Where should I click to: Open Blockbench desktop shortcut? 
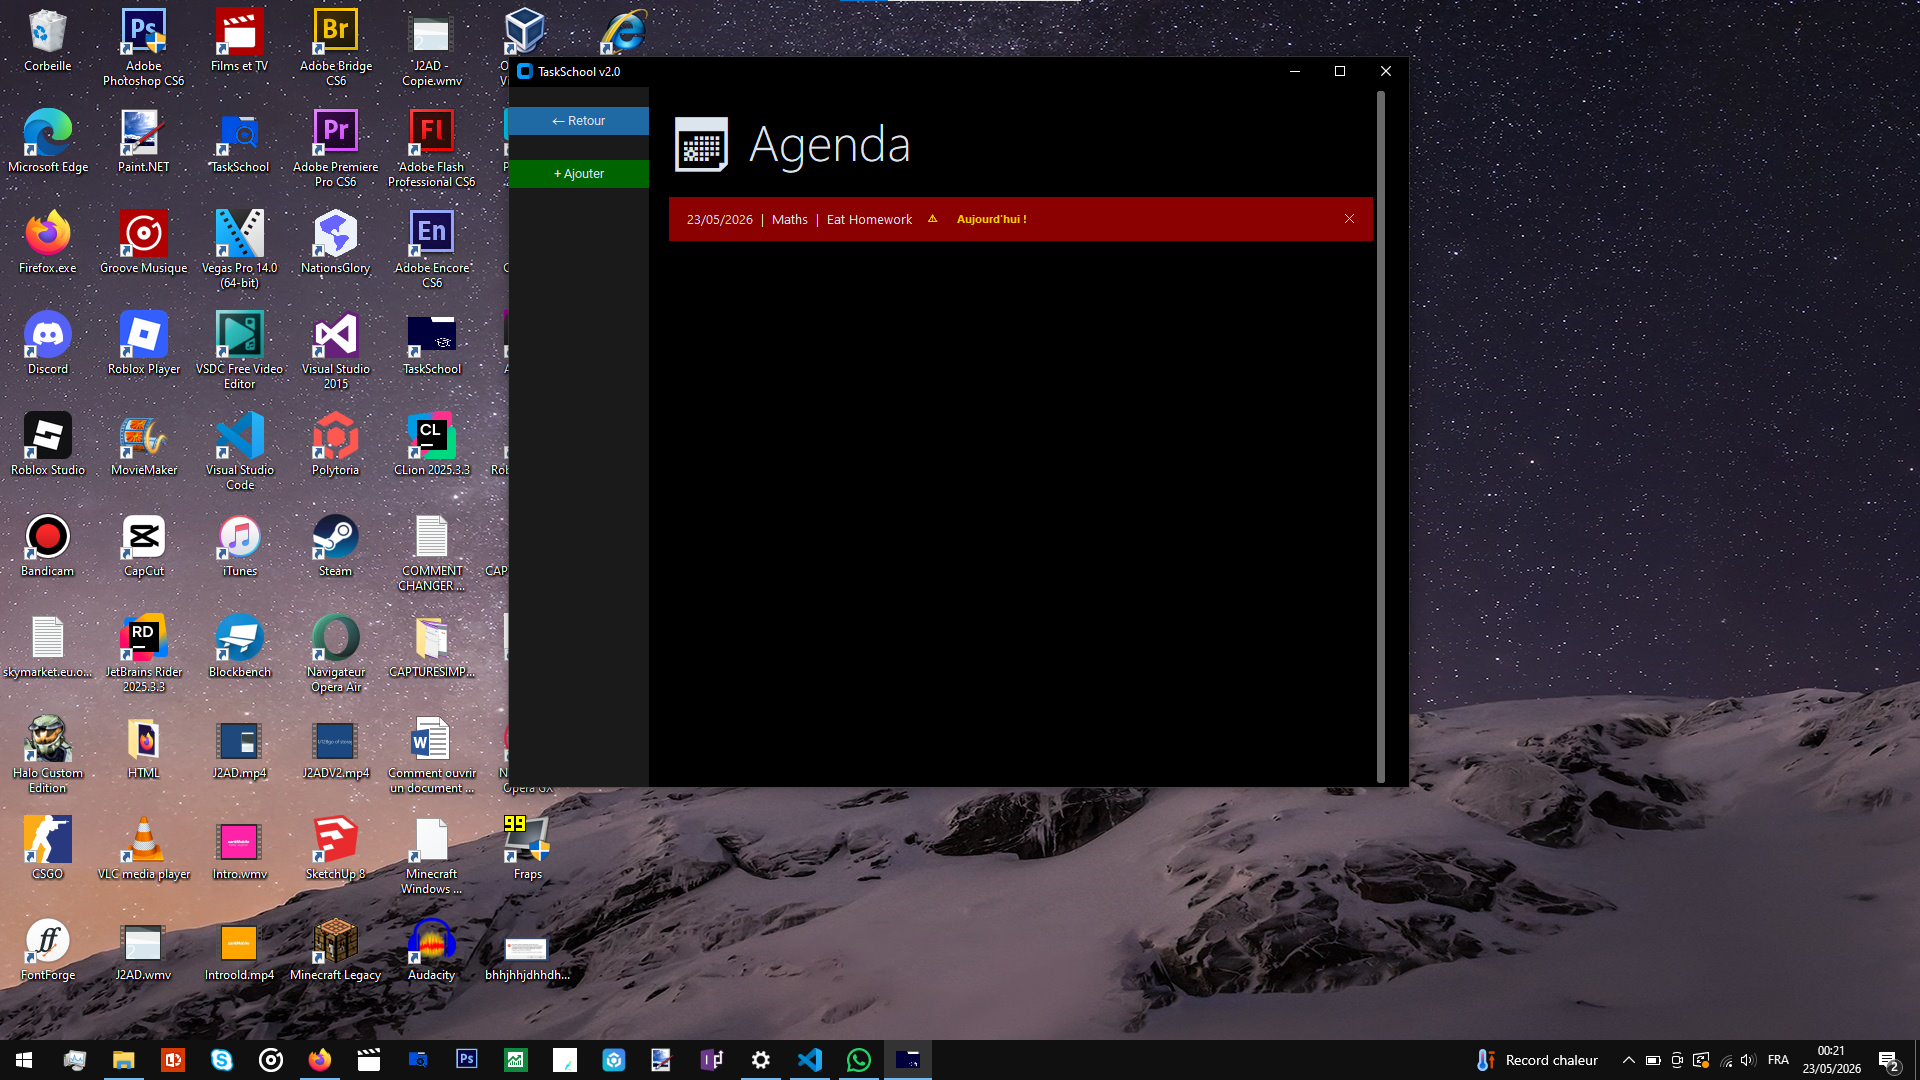pos(240,647)
